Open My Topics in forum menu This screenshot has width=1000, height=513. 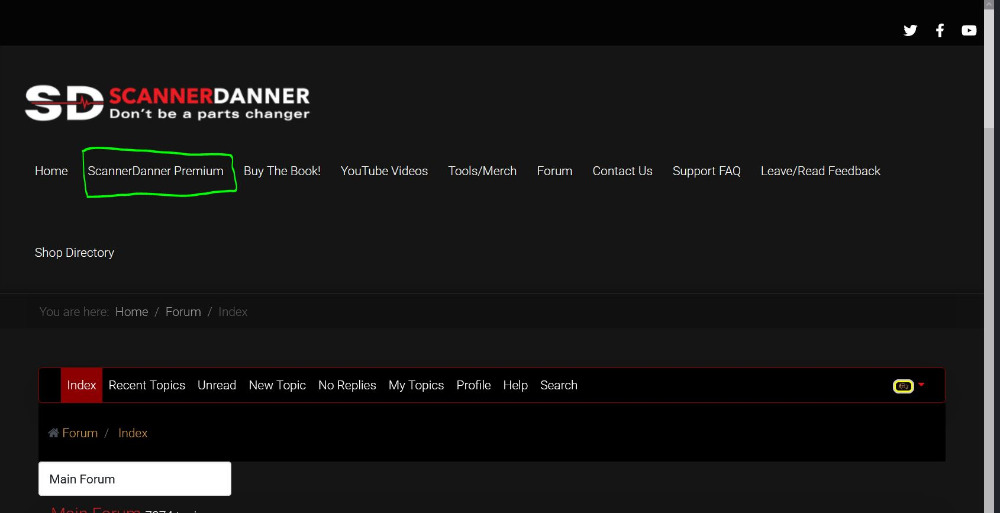[416, 385]
